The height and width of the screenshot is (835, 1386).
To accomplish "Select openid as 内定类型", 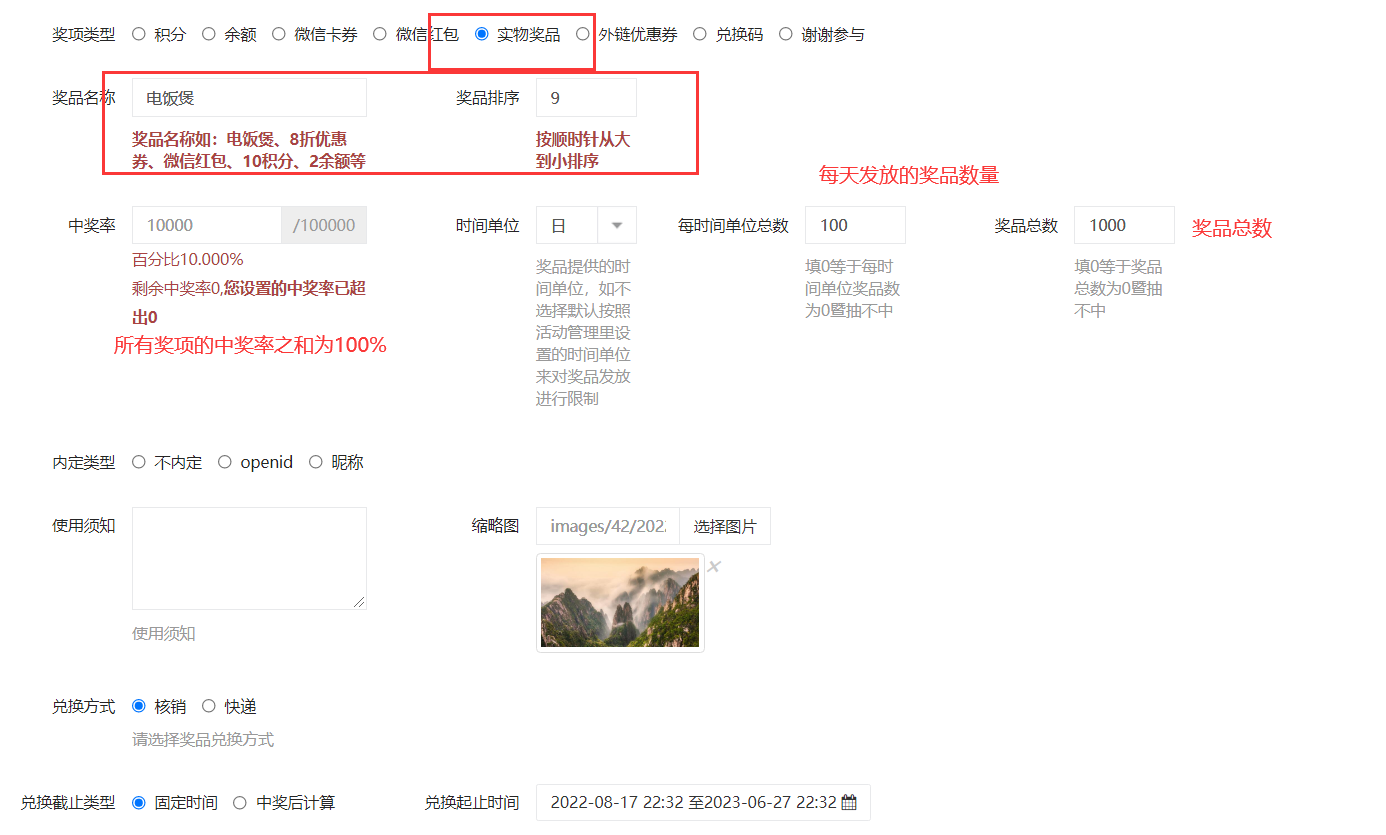I will coord(225,462).
